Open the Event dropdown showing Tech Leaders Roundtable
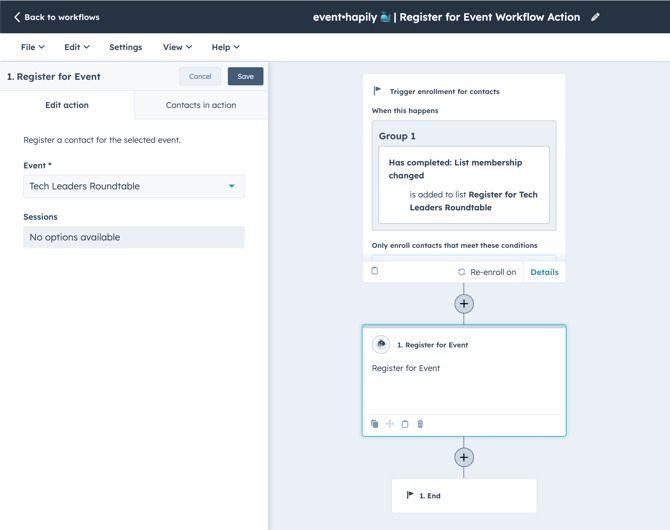Viewport: 670px width, 530px height. 133,186
